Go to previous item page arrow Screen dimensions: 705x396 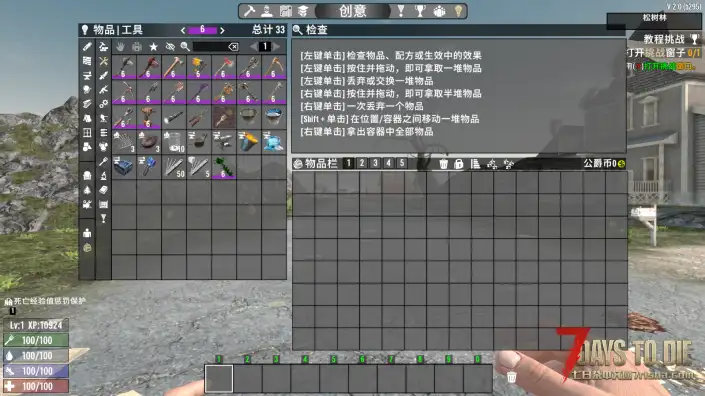click(x=254, y=46)
